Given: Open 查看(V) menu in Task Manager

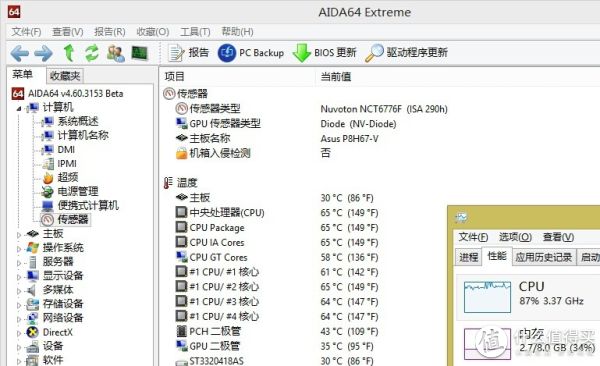Looking at the screenshot, I should click(558, 237).
